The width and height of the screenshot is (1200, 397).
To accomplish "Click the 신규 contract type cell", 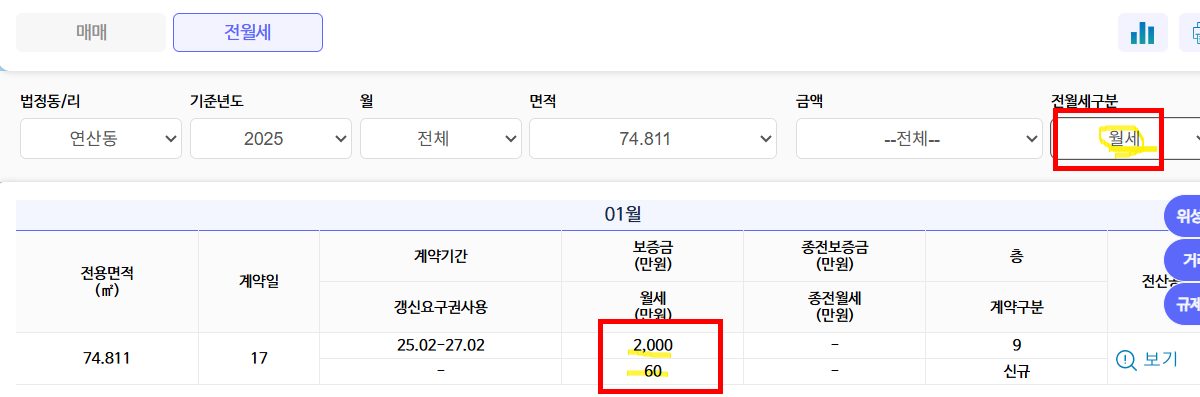I will tap(1017, 372).
